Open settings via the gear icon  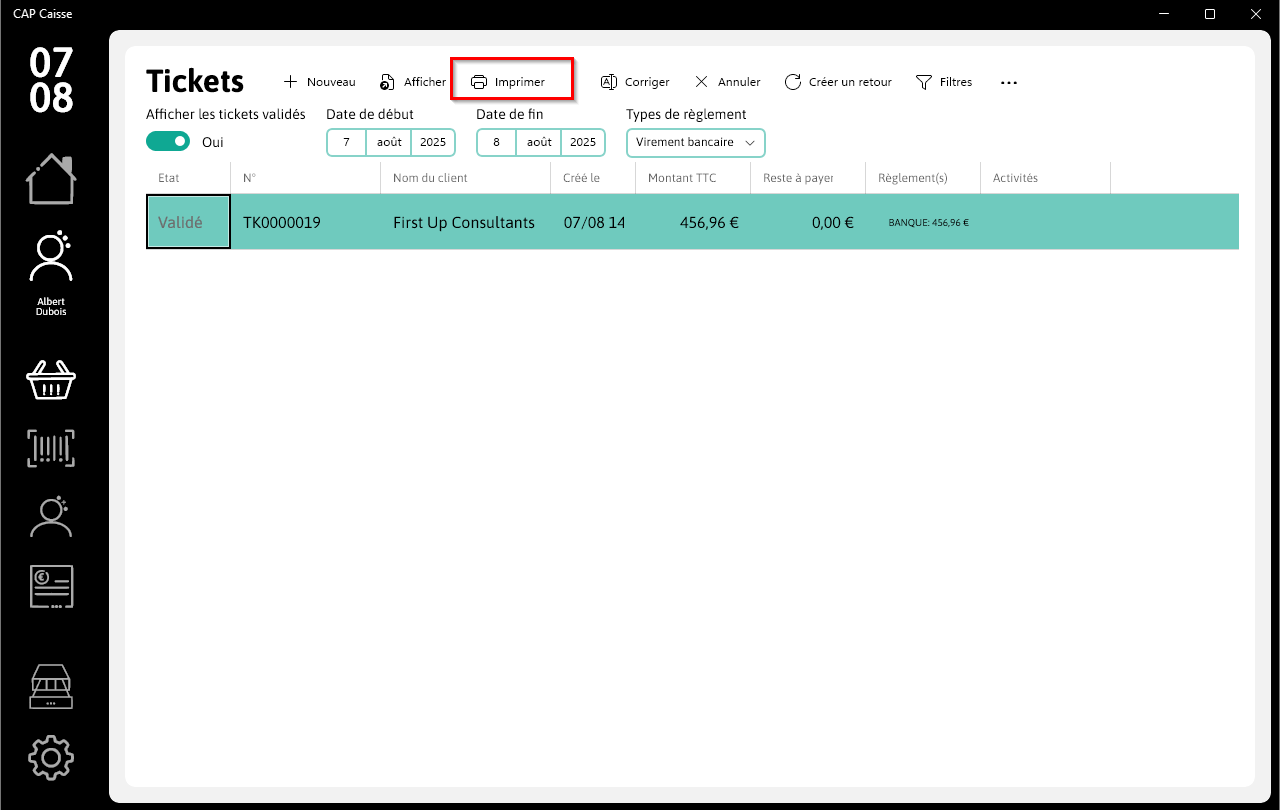tap(51, 758)
